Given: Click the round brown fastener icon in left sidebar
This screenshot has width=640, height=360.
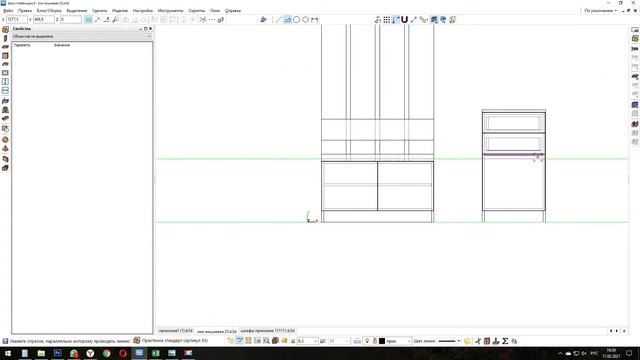Looking at the screenshot, I should 5,140.
